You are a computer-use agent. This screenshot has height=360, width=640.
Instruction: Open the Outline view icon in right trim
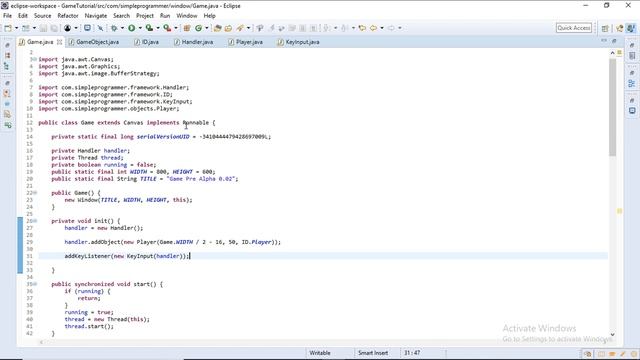tap(632, 83)
